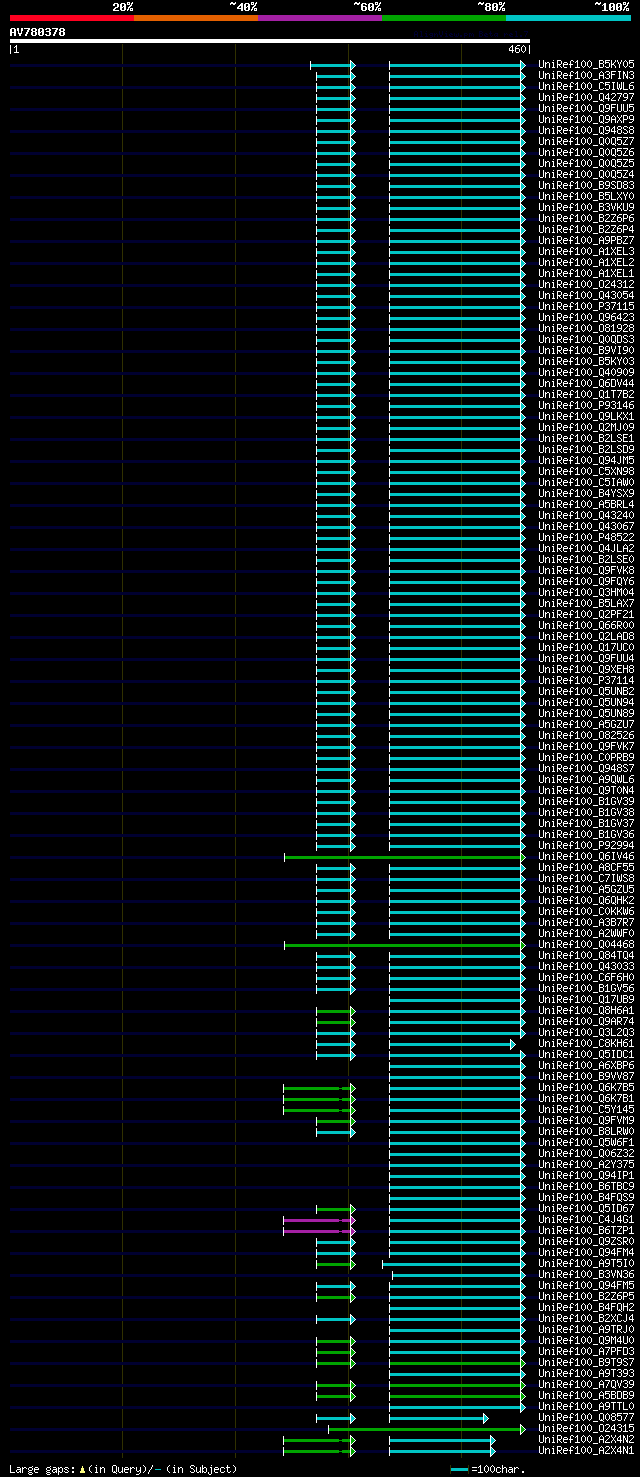
Task: Select the UniRef100_Q3HM04 label
Action: tap(586, 592)
